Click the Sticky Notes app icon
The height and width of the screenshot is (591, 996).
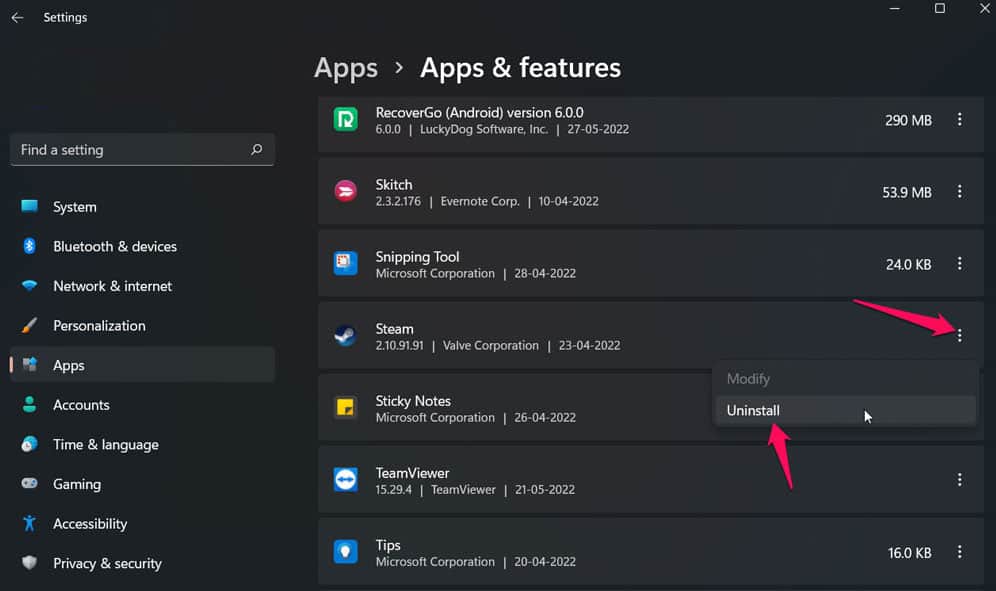345,408
